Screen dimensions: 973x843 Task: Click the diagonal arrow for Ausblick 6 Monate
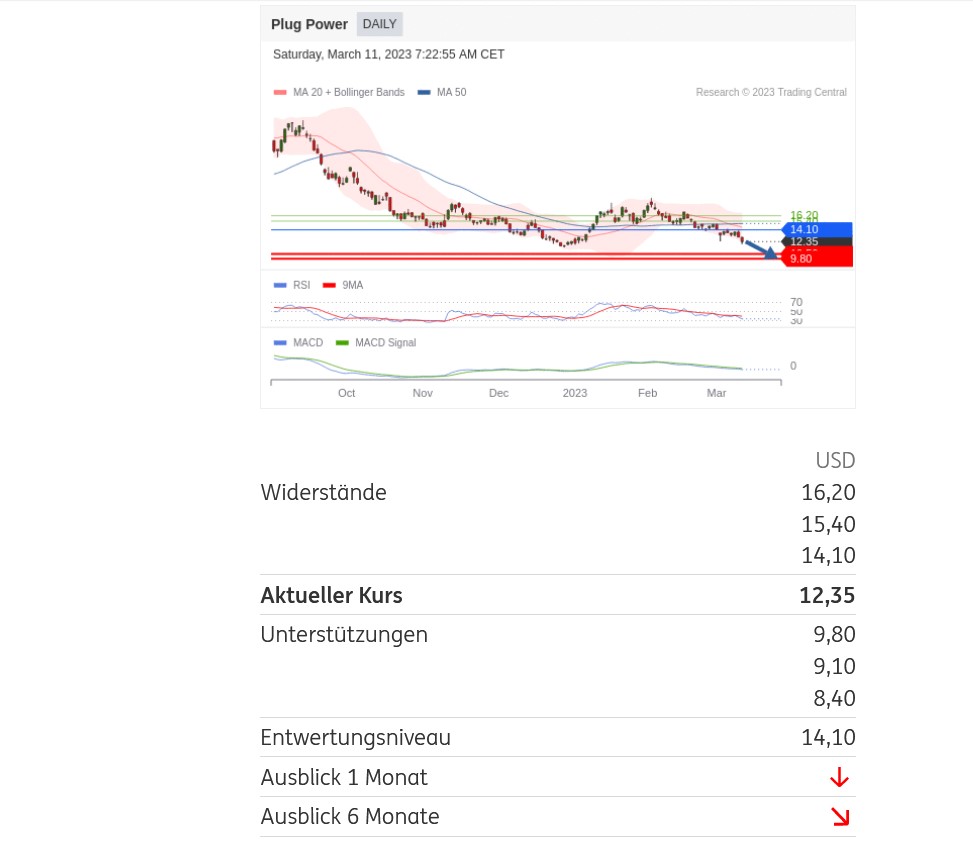(839, 817)
